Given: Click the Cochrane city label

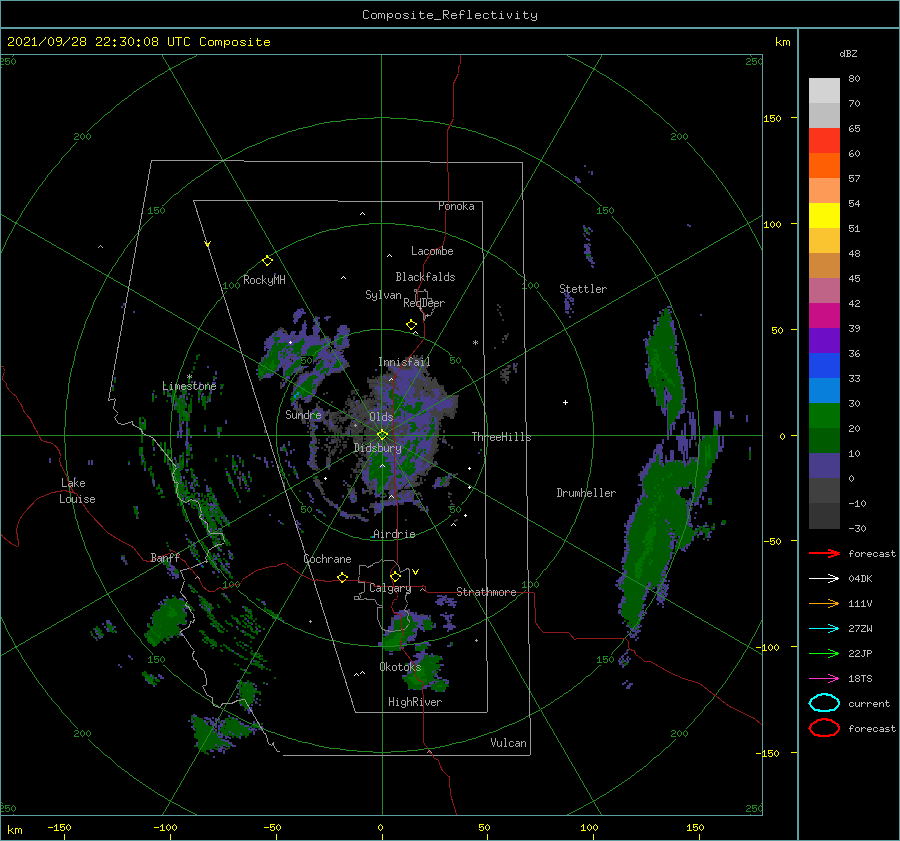Looking at the screenshot, I should coord(327,559).
